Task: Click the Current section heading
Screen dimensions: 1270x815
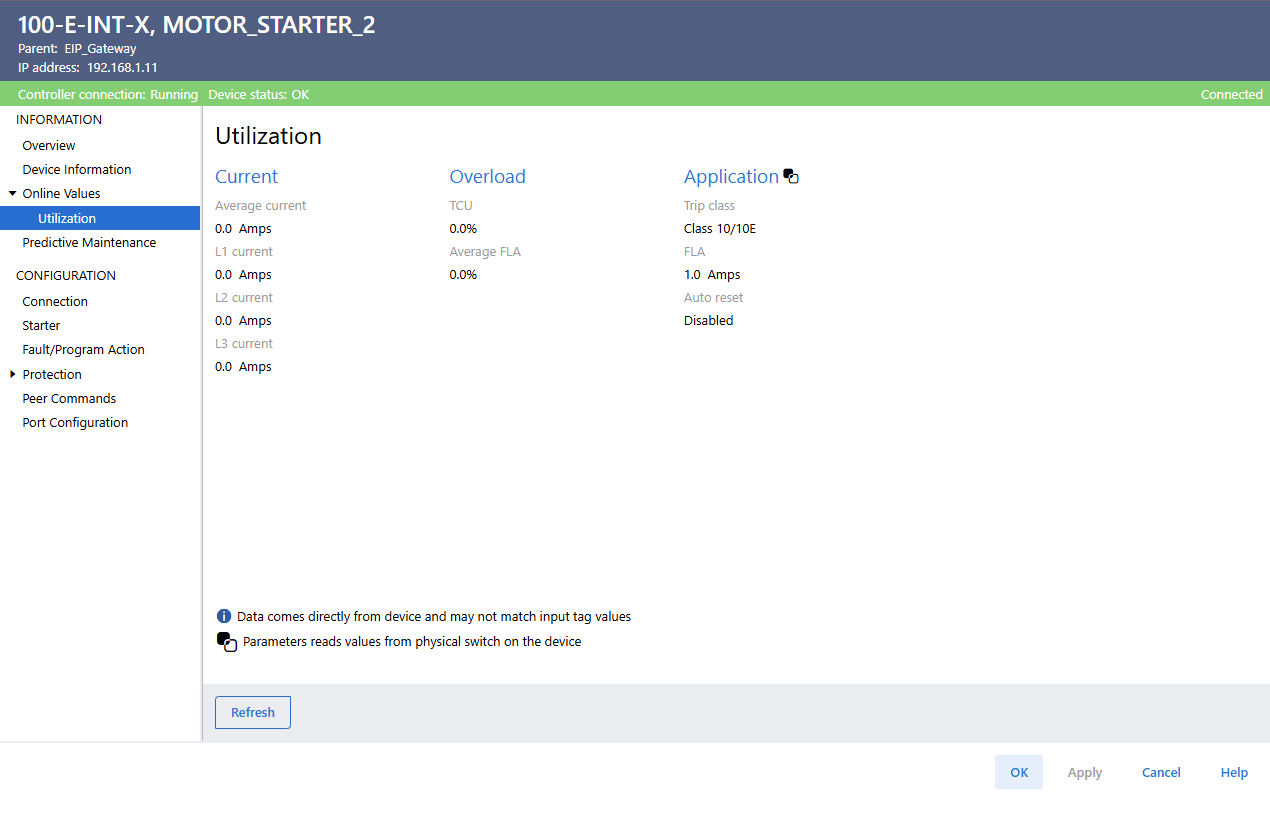Action: click(x=246, y=176)
